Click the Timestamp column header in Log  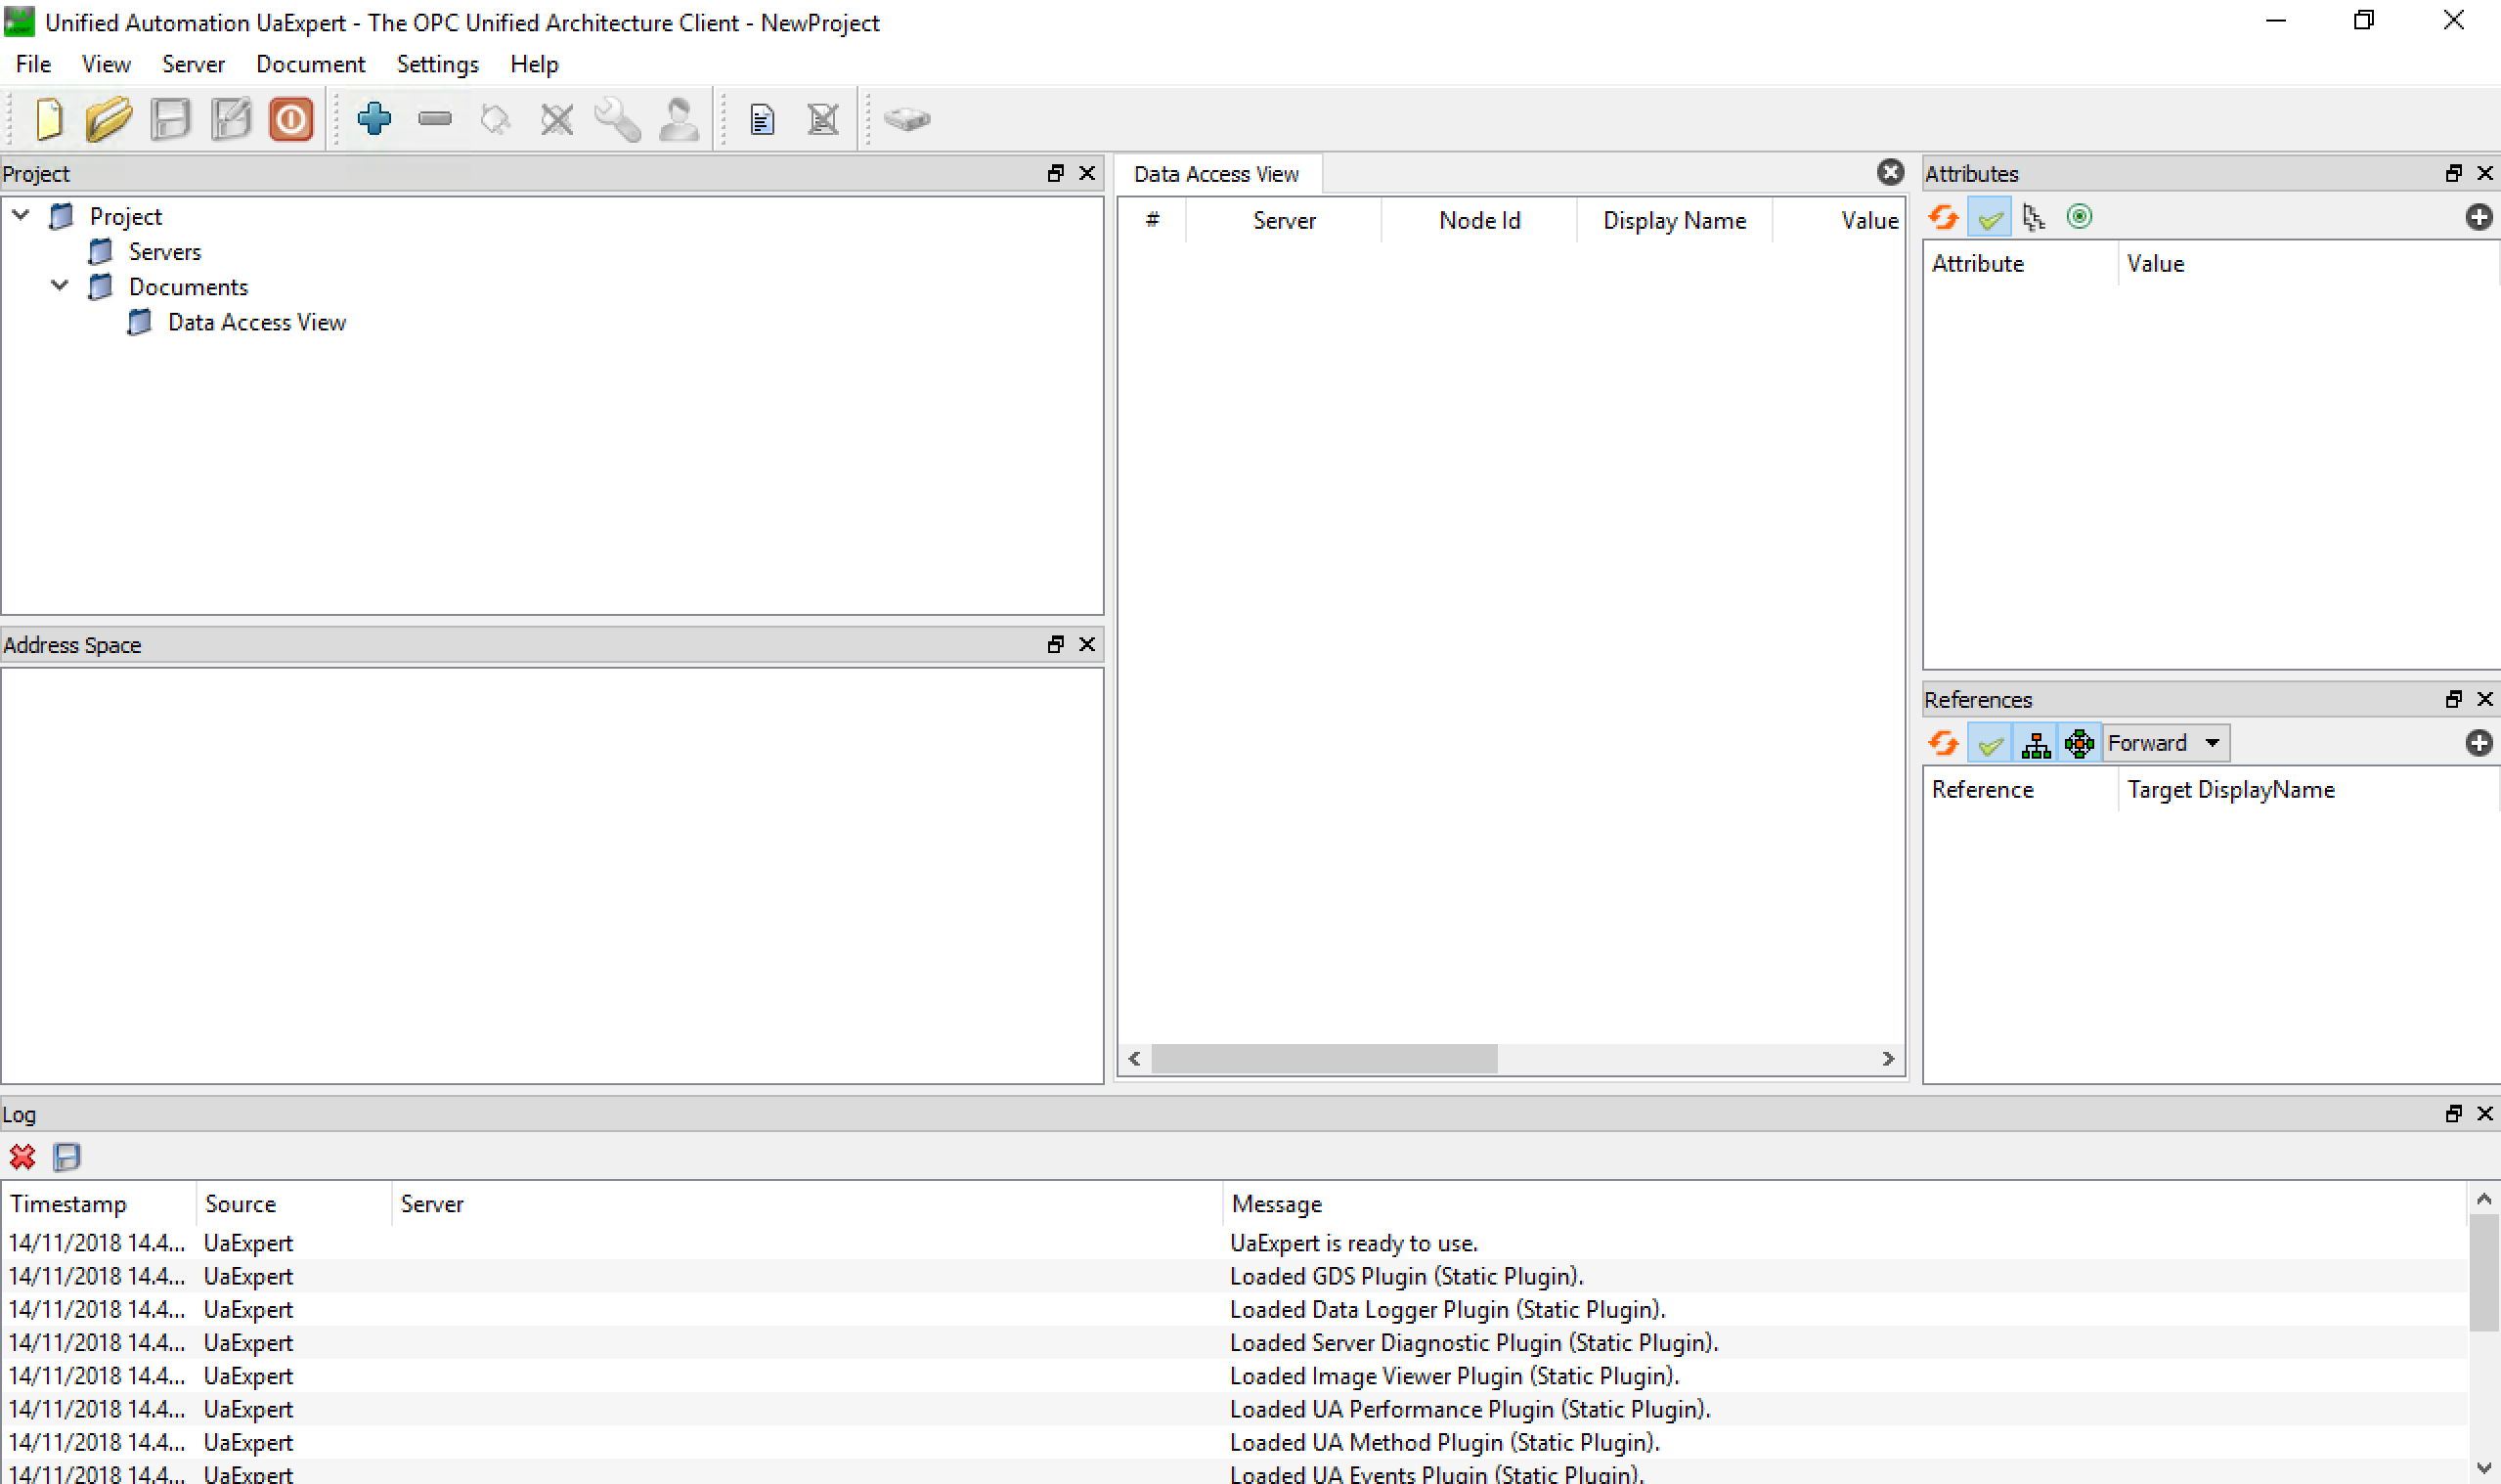(x=98, y=1204)
